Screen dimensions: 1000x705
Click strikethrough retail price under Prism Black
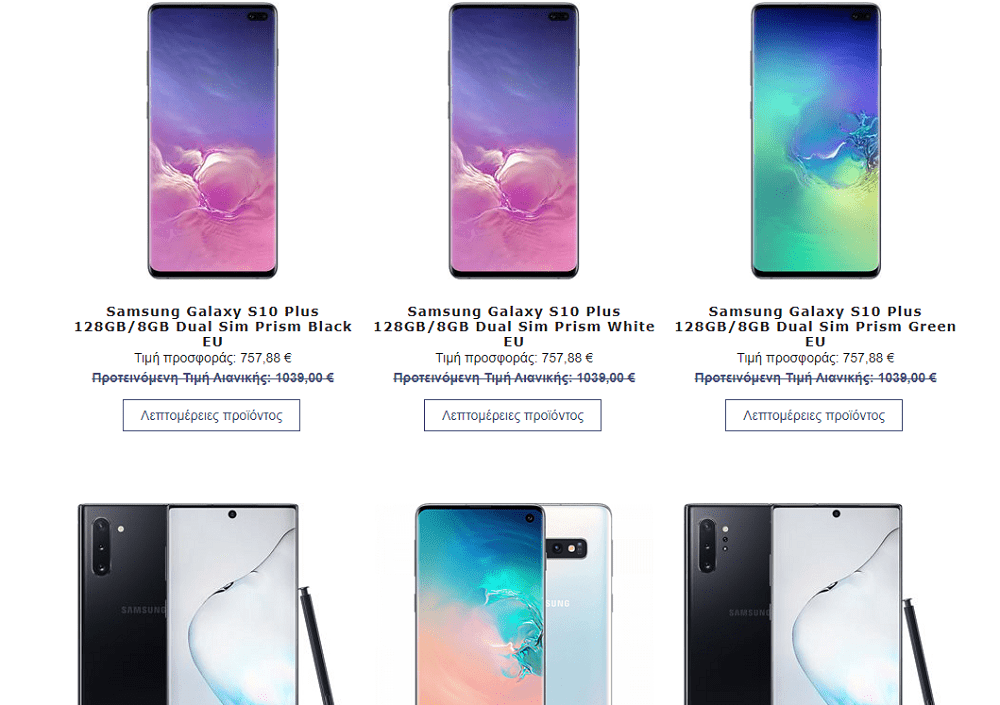213,378
